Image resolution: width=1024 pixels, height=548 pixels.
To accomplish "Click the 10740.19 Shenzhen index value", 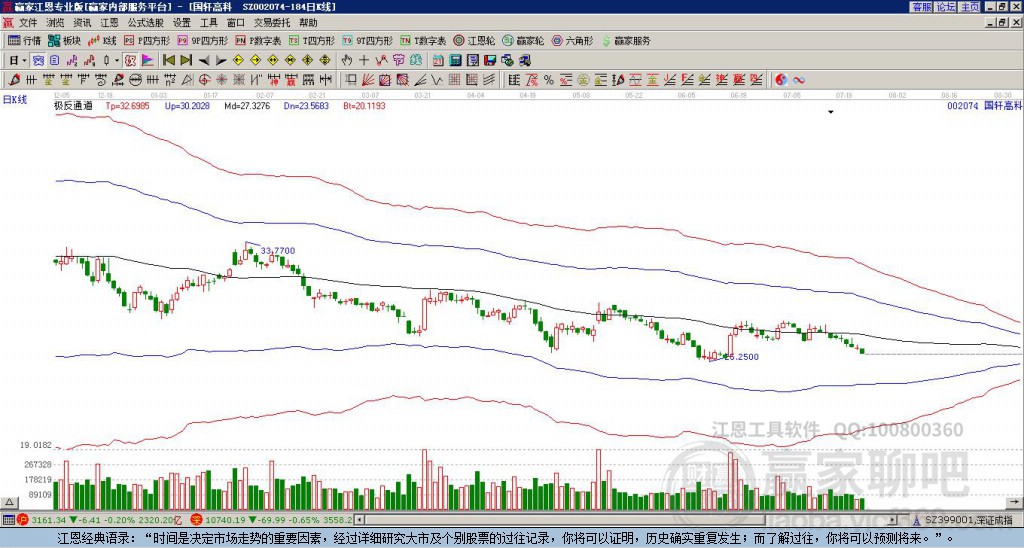I will 225,520.
